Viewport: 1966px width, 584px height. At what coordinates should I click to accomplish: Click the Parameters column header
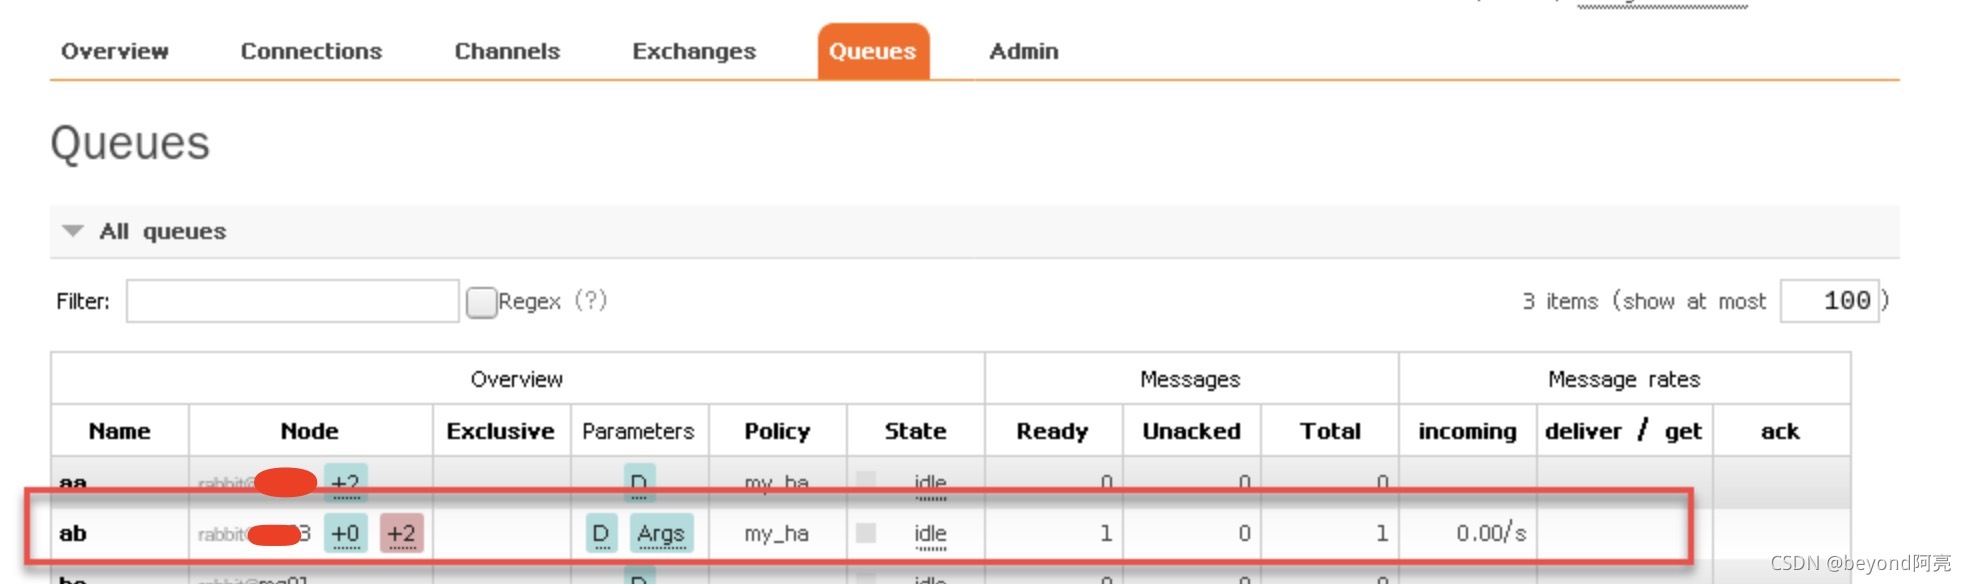[x=638, y=431]
